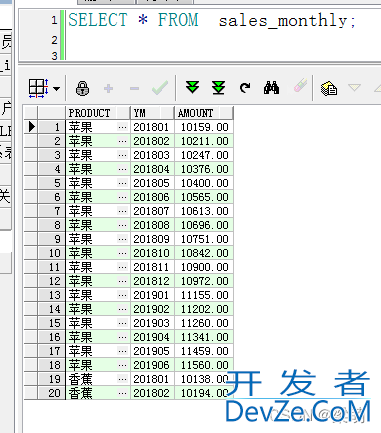This screenshot has height=433, width=381.
Task: Click the amount cell 10842.00
Action: 204,253
